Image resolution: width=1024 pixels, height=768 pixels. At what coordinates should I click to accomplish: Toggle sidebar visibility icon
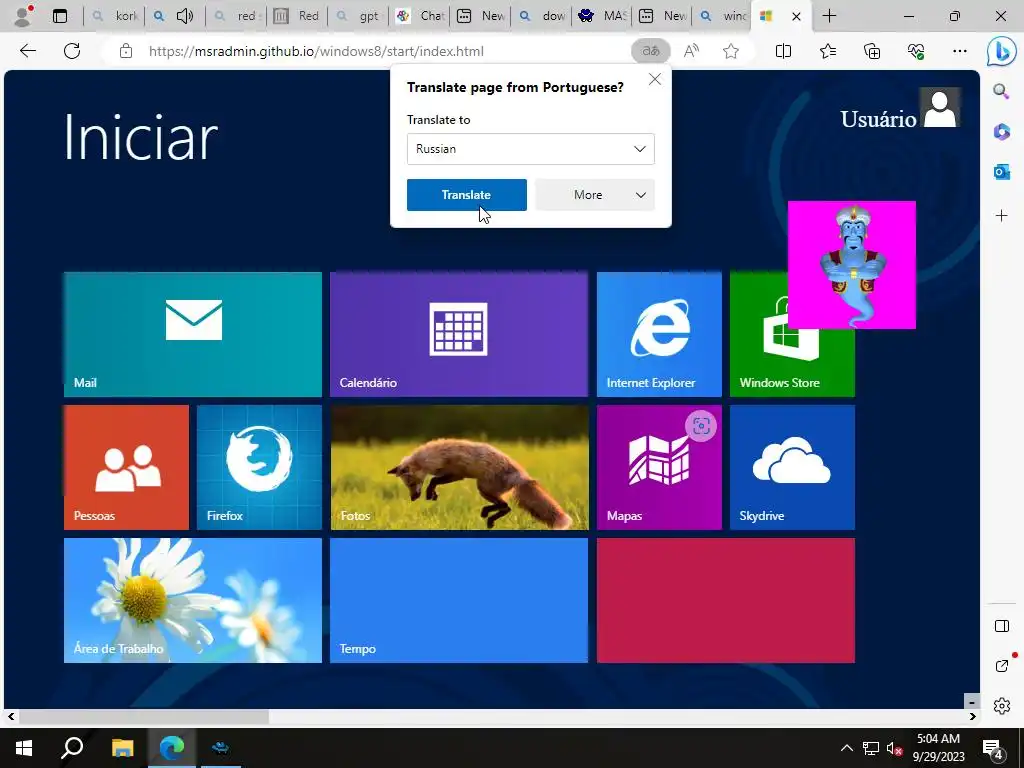(x=1002, y=626)
